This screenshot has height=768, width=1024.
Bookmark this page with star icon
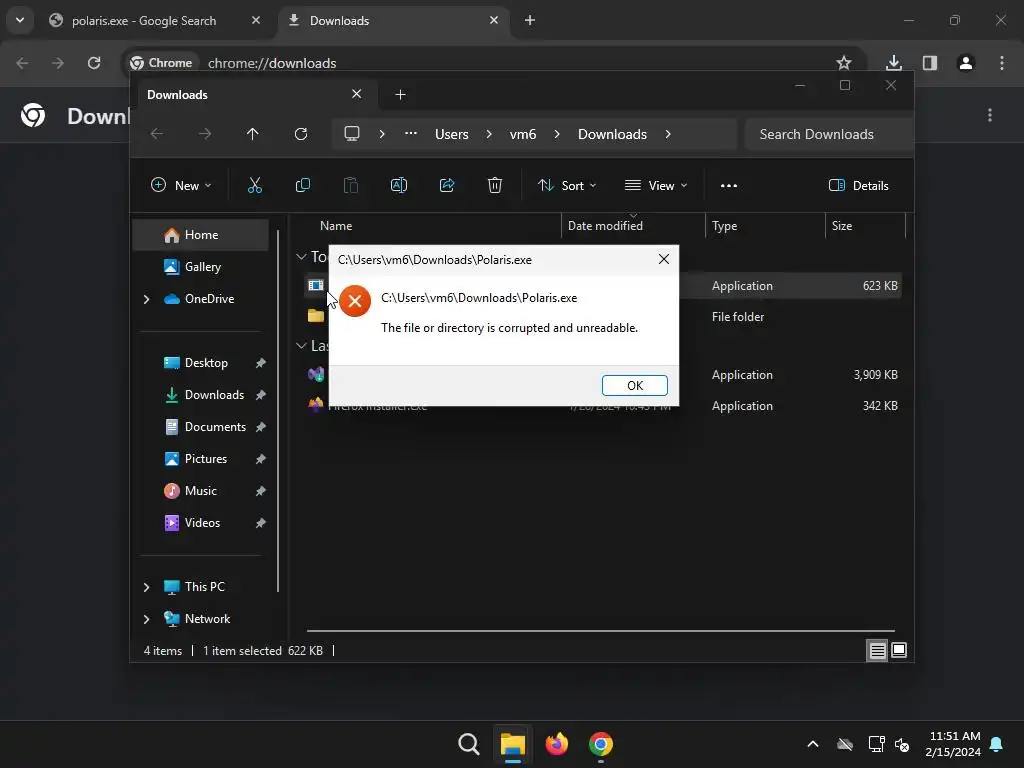[844, 63]
